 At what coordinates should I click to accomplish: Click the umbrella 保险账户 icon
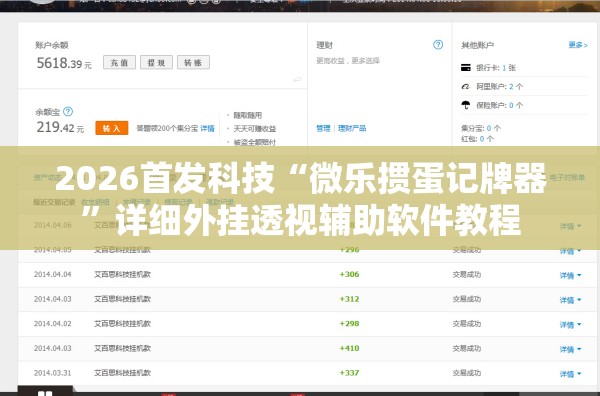[466, 105]
